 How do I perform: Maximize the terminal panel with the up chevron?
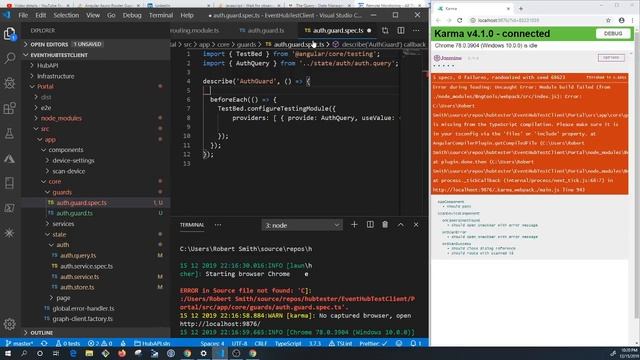coord(400,224)
